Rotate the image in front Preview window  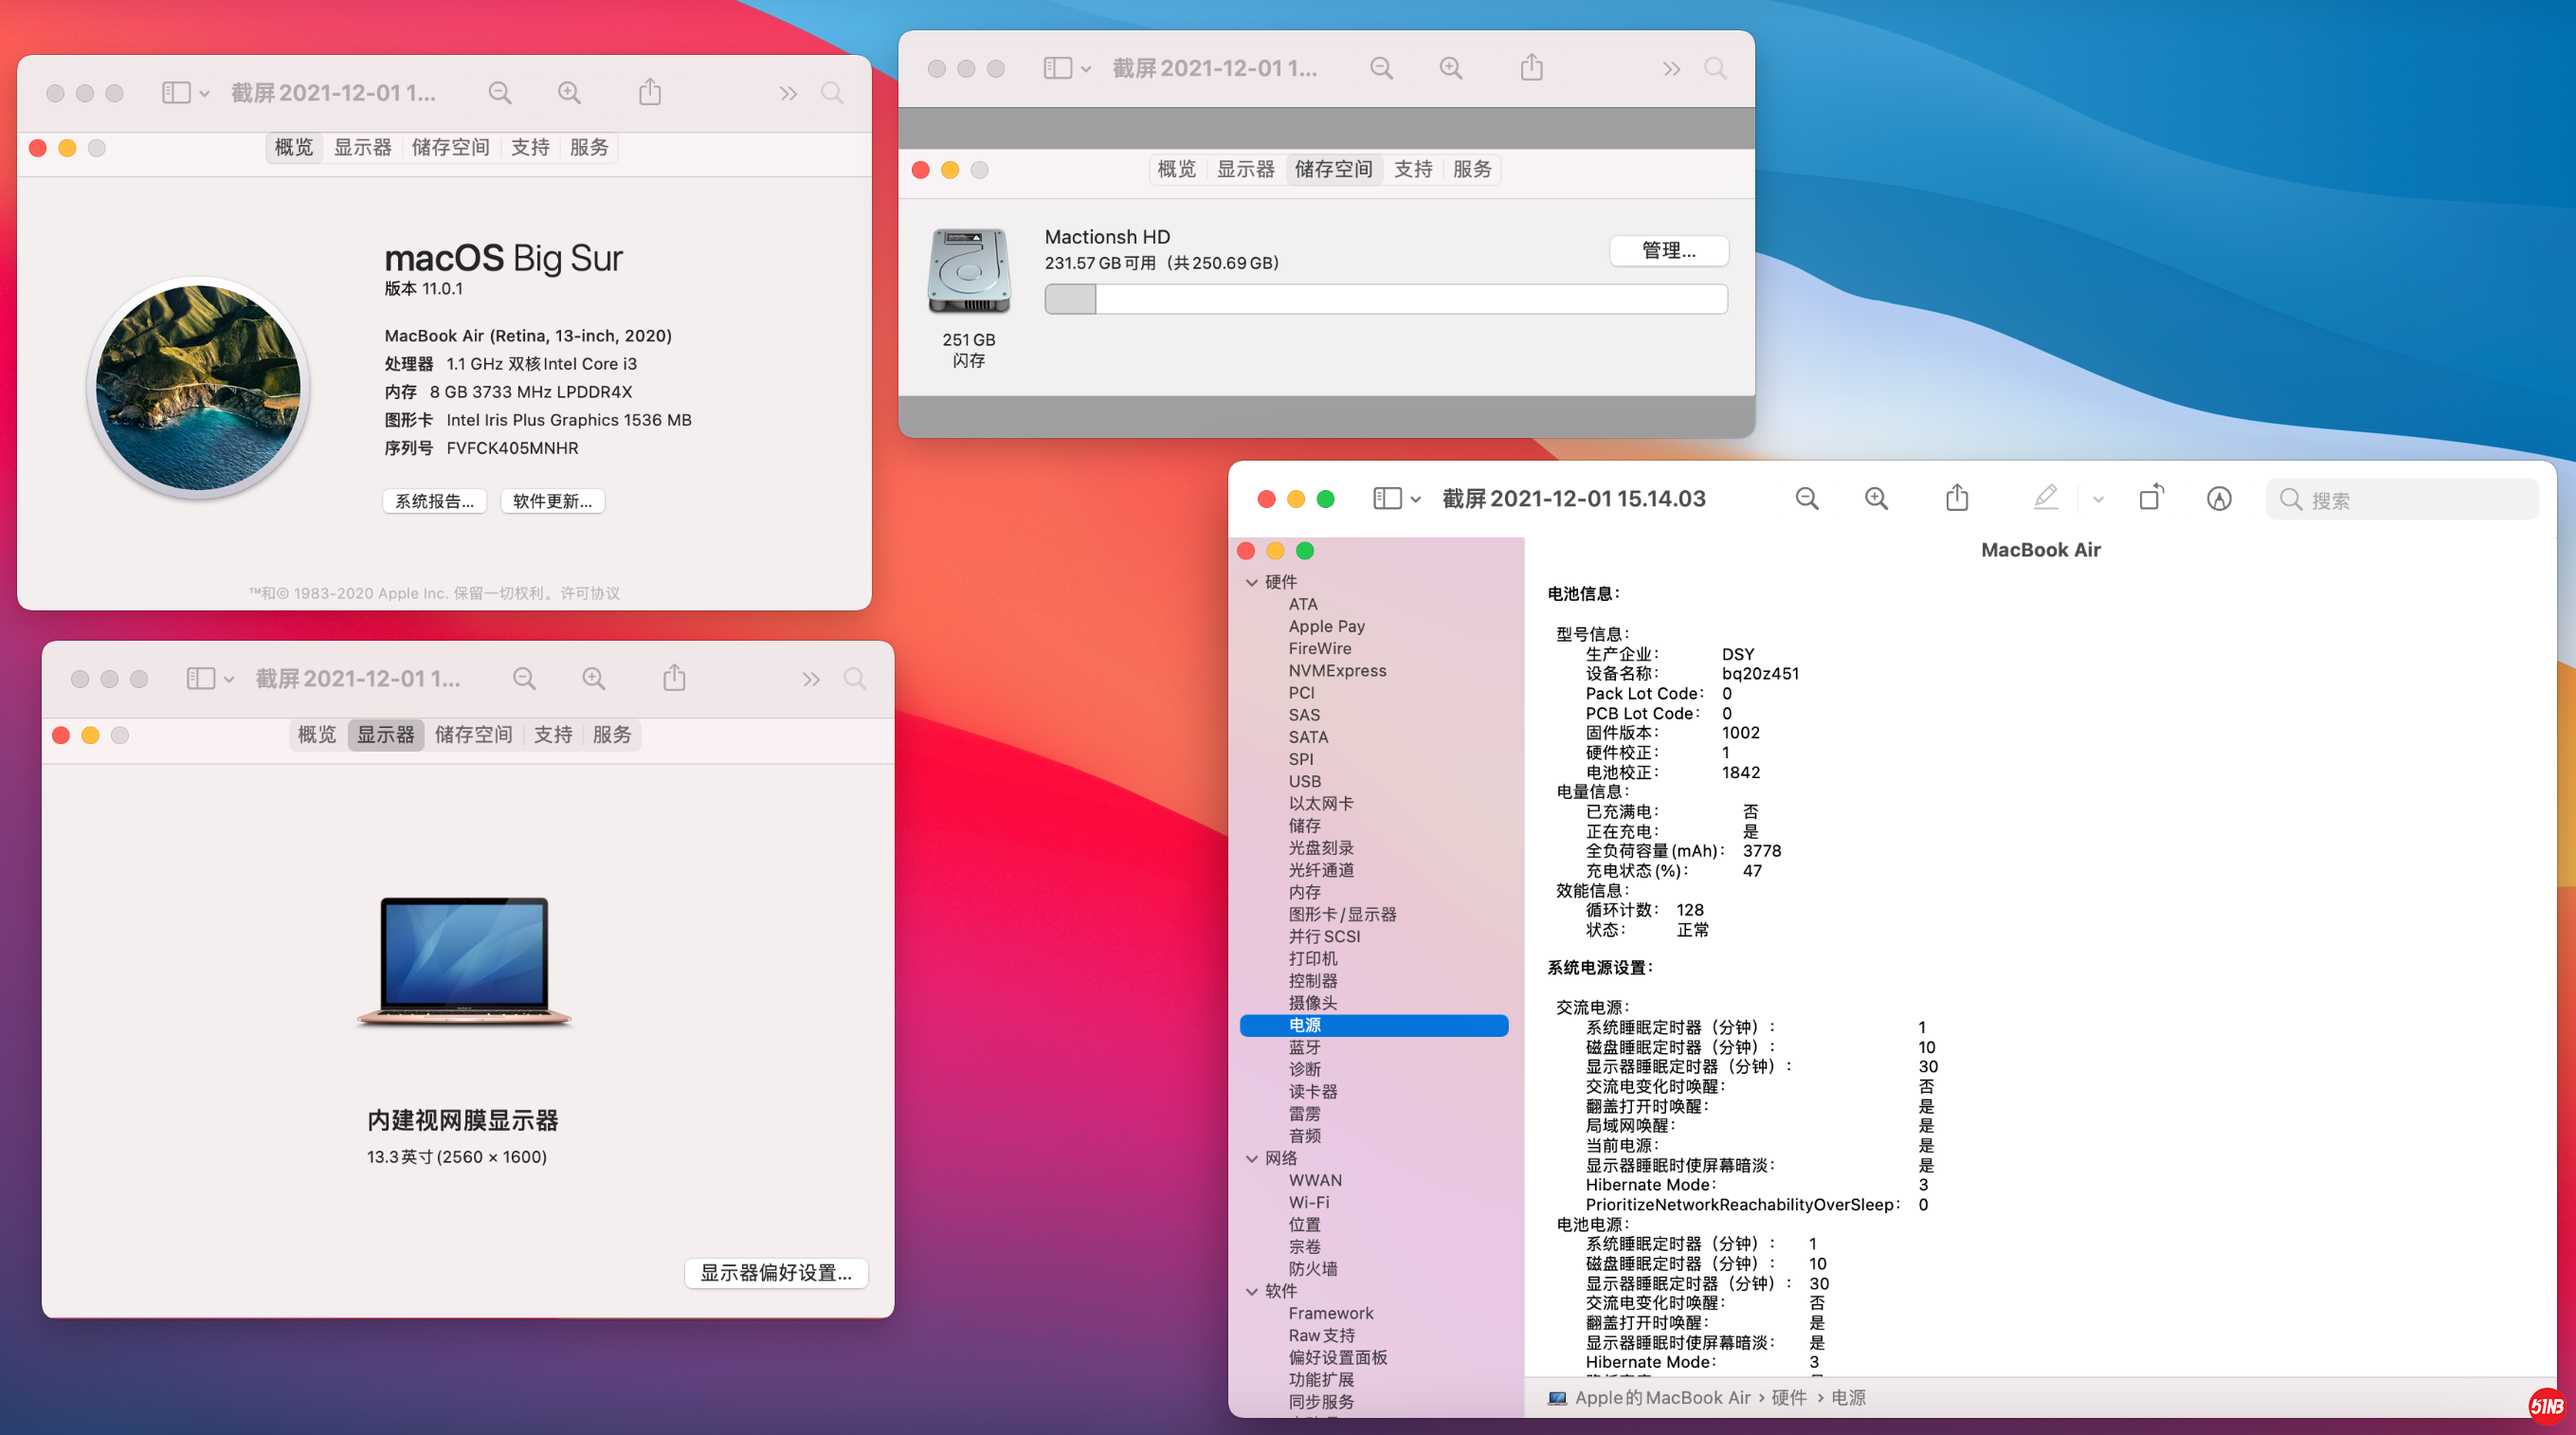click(x=2151, y=498)
